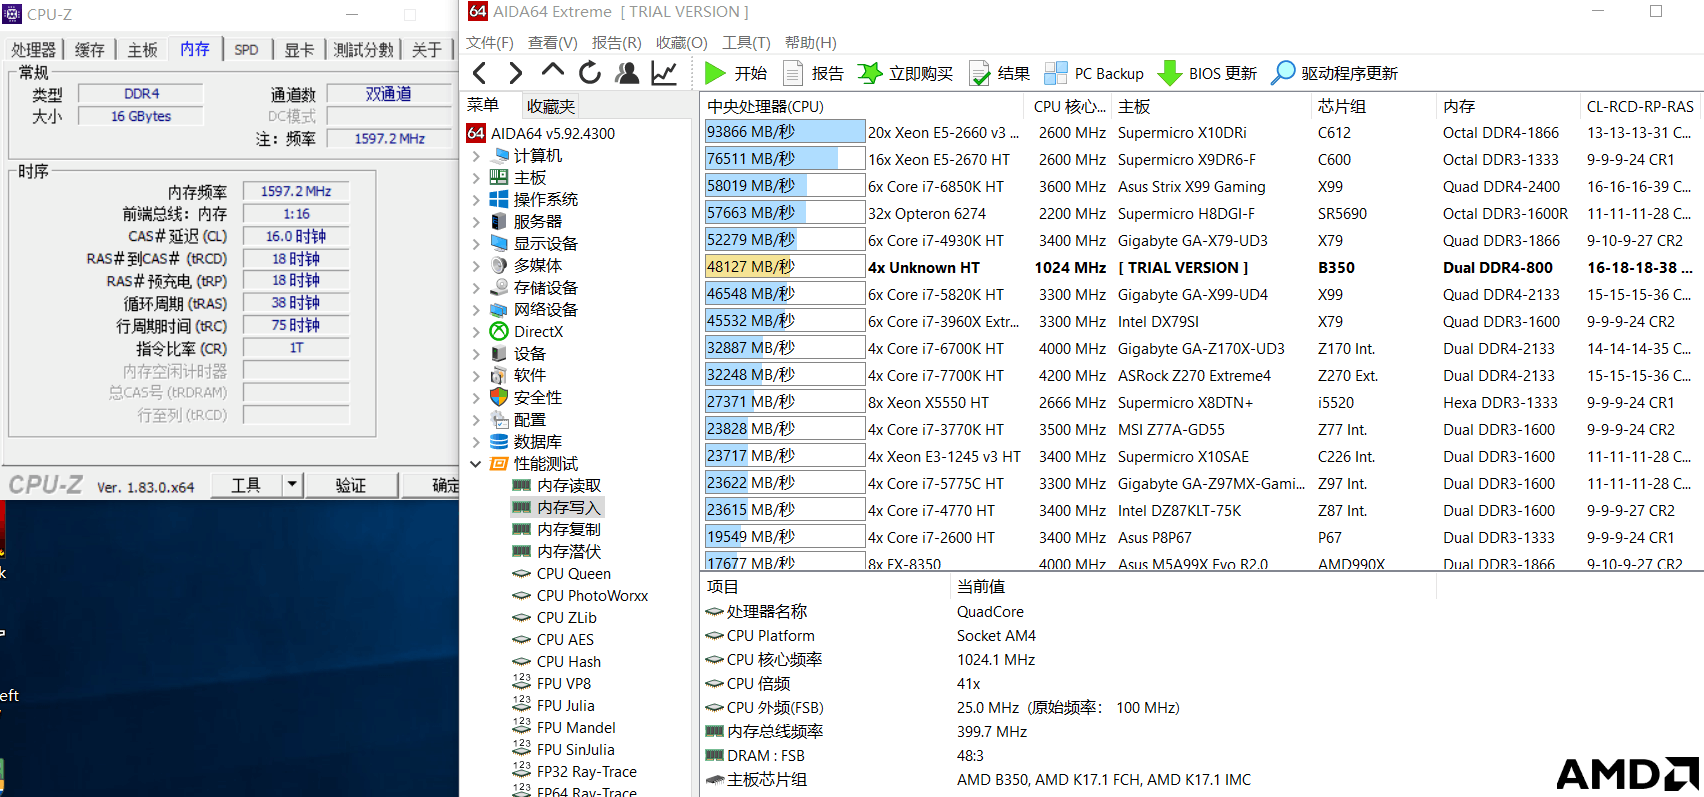
Task: Check BIOS 更新
Action: click(1207, 73)
